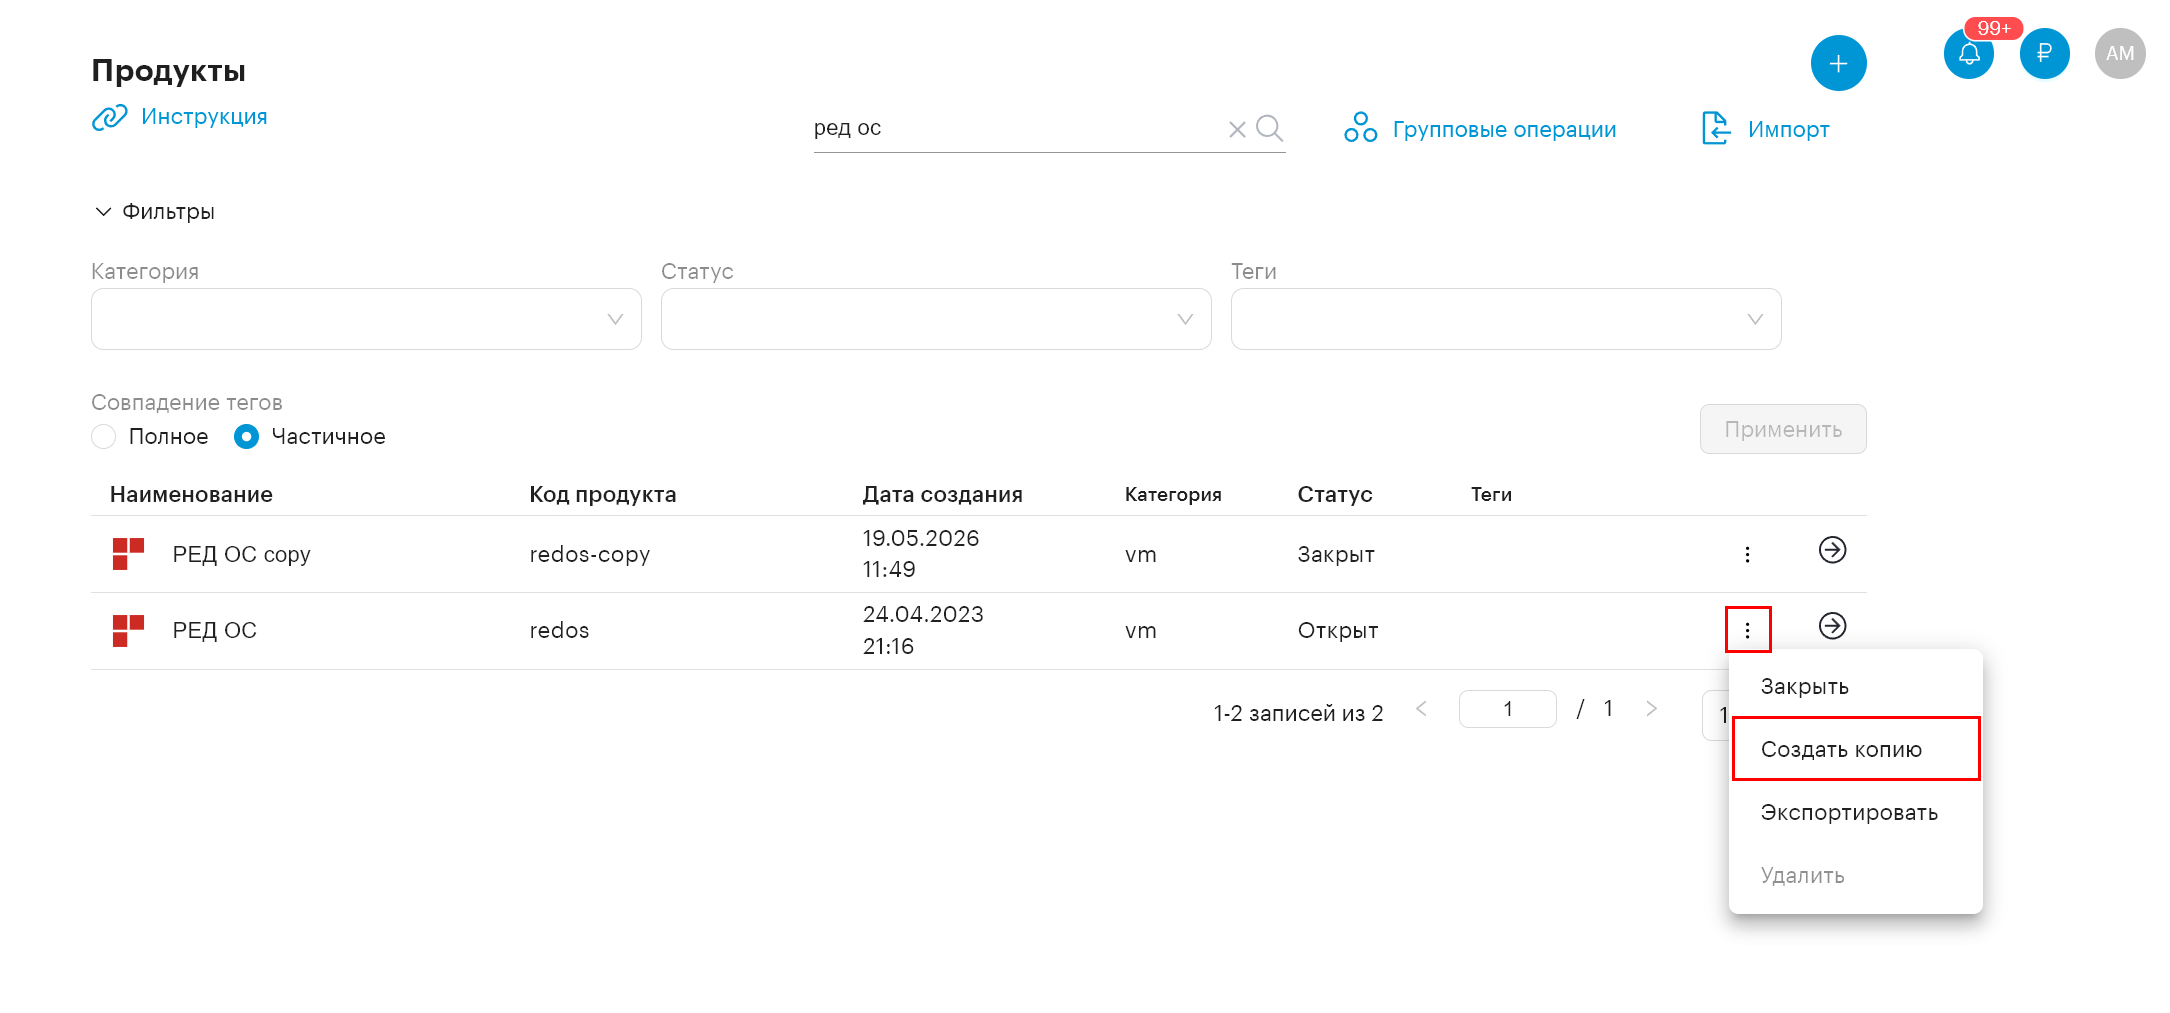Viewport: 2170px width, 1013px height.
Task: Click the Теги column header
Action: (x=1491, y=494)
